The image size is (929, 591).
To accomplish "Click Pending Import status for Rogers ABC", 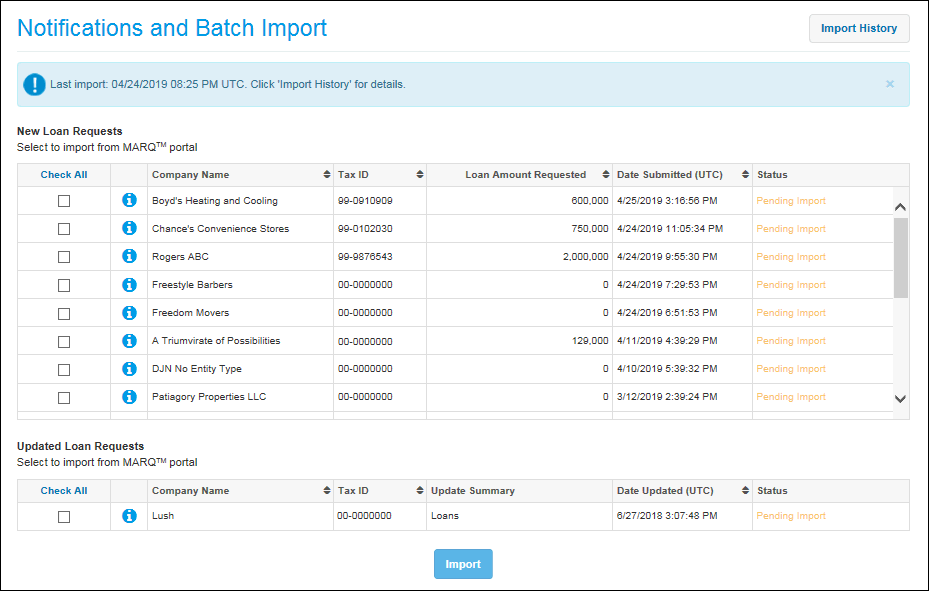I will point(791,257).
